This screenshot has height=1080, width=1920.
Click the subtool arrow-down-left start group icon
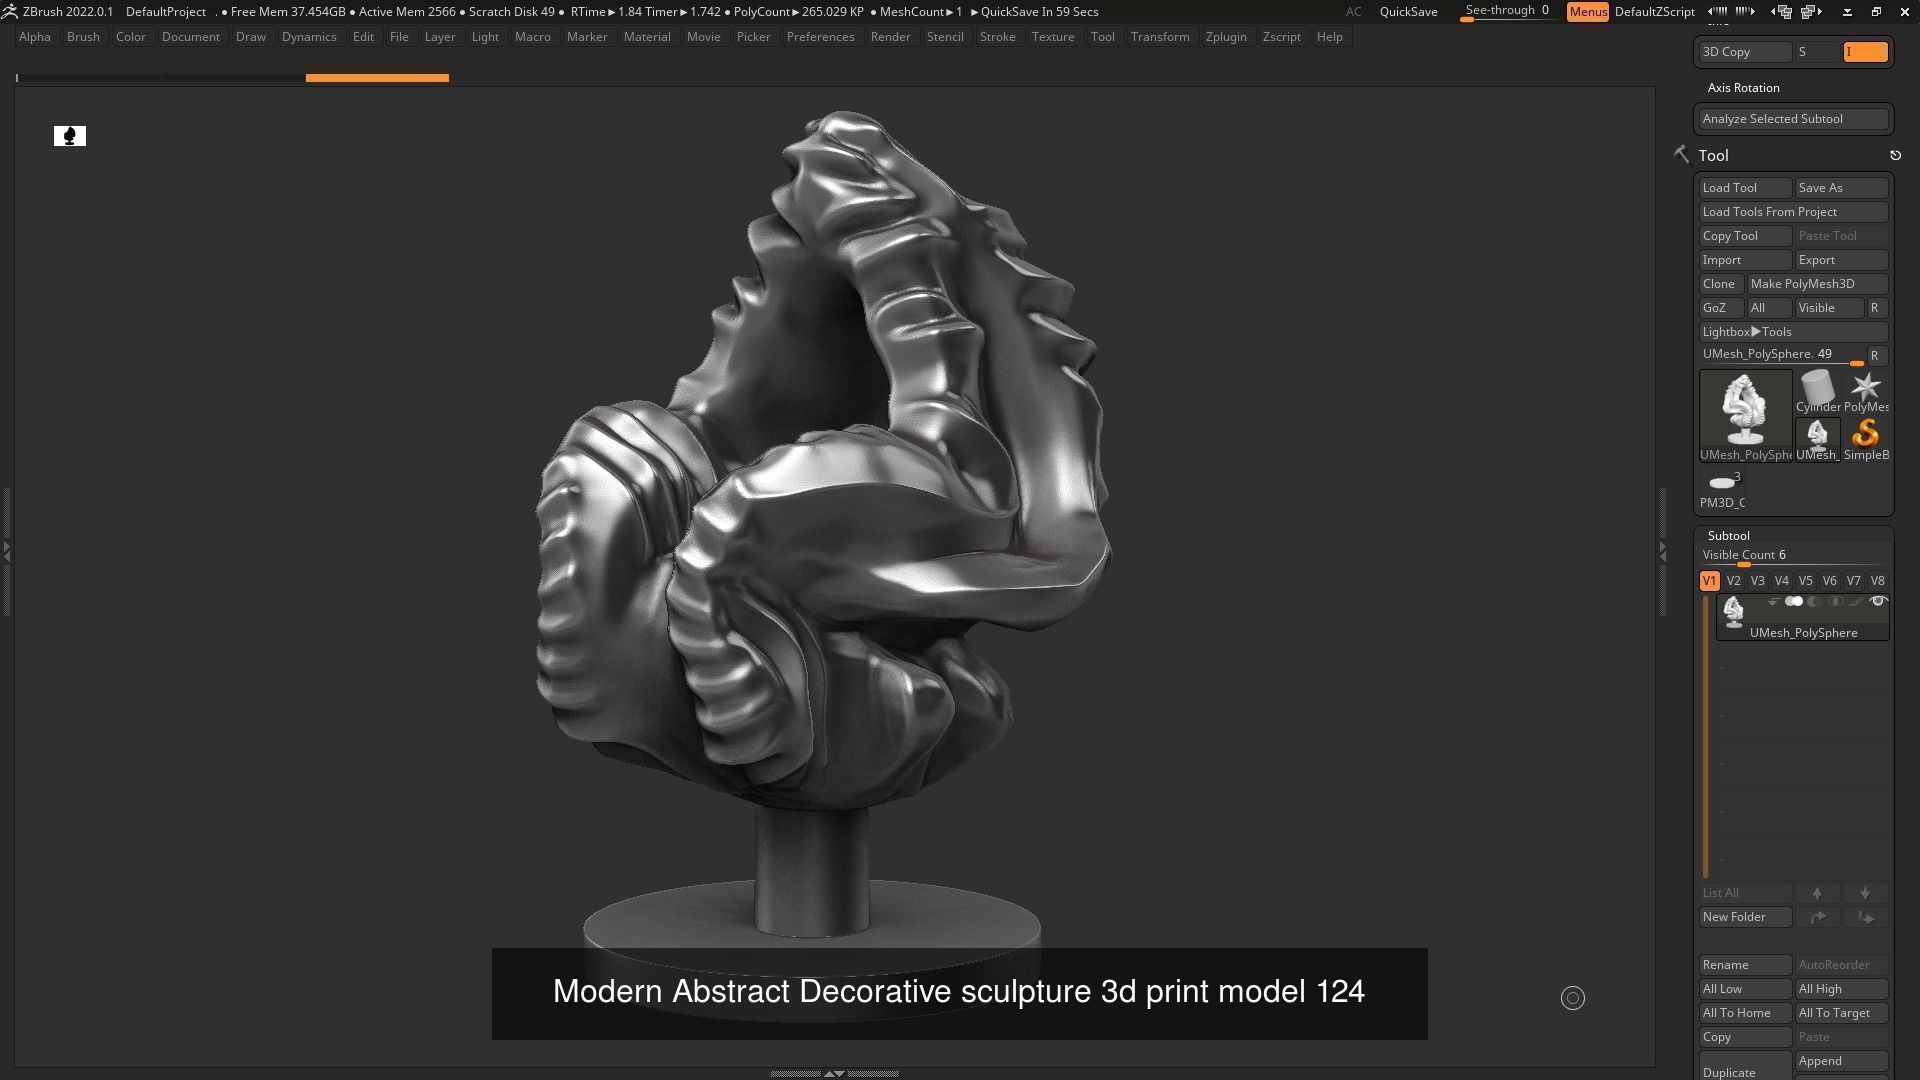(1773, 602)
